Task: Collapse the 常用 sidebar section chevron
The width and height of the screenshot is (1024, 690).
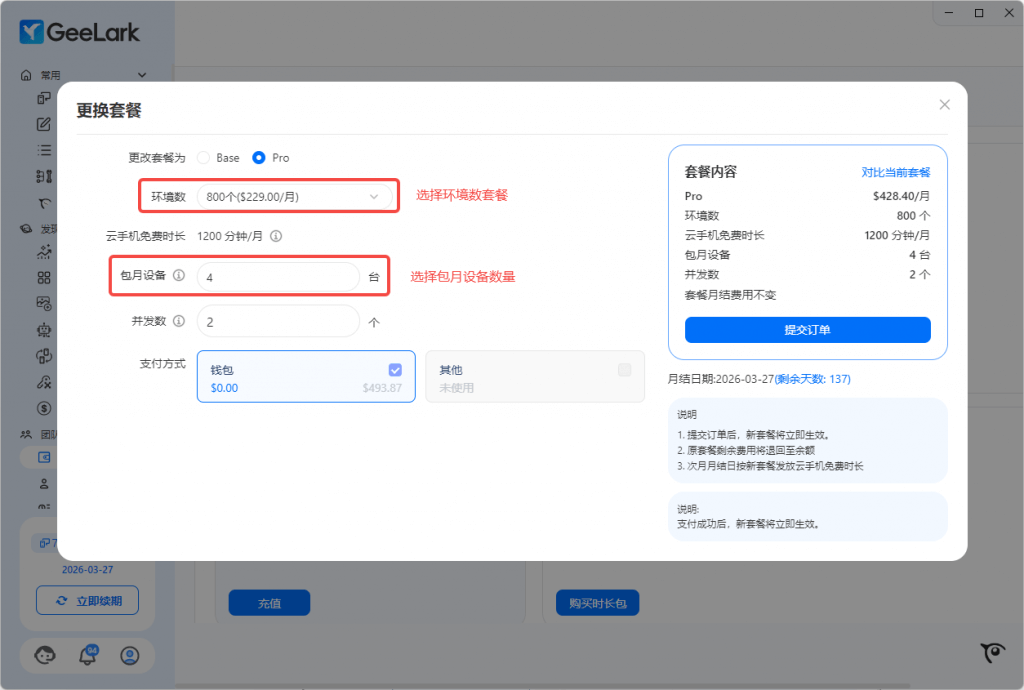Action: pos(141,75)
